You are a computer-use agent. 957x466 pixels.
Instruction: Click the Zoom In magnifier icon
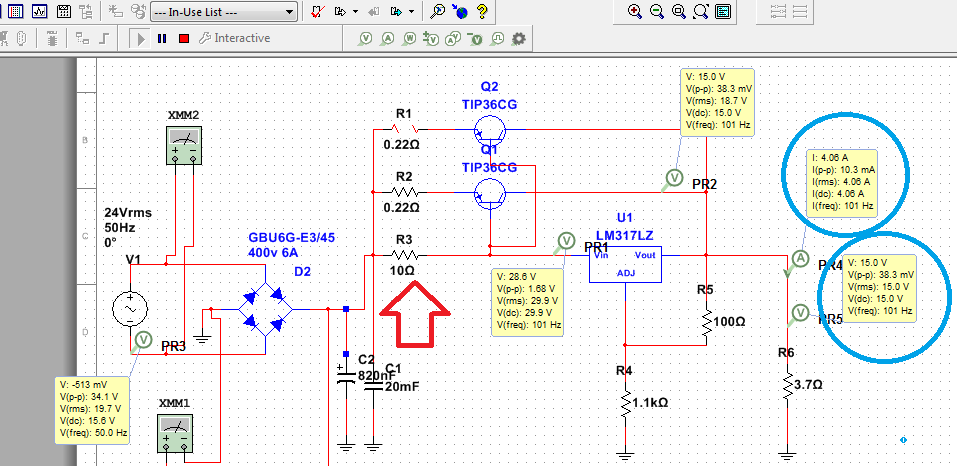pos(635,11)
